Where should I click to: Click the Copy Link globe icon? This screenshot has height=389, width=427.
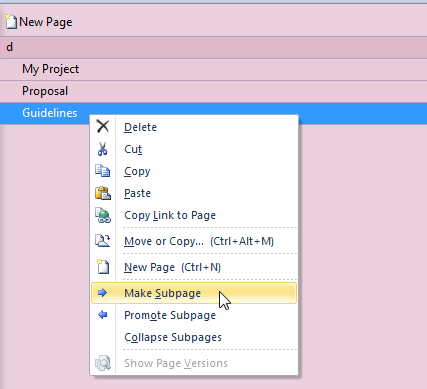click(103, 215)
